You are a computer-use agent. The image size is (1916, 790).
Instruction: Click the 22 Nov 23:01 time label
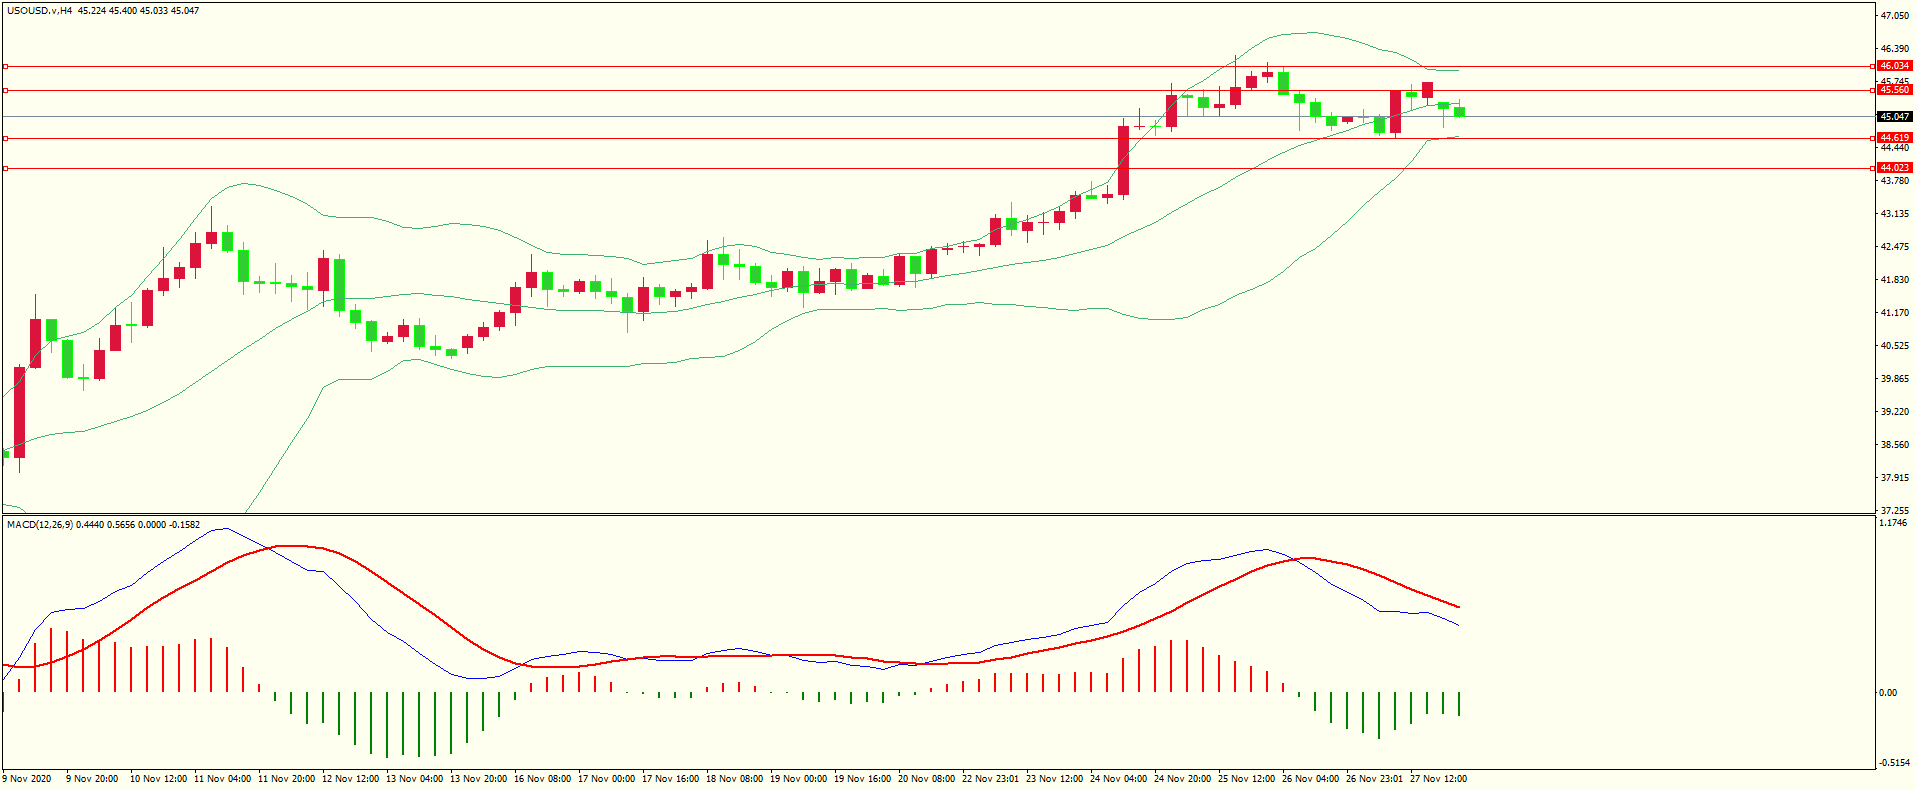[990, 779]
